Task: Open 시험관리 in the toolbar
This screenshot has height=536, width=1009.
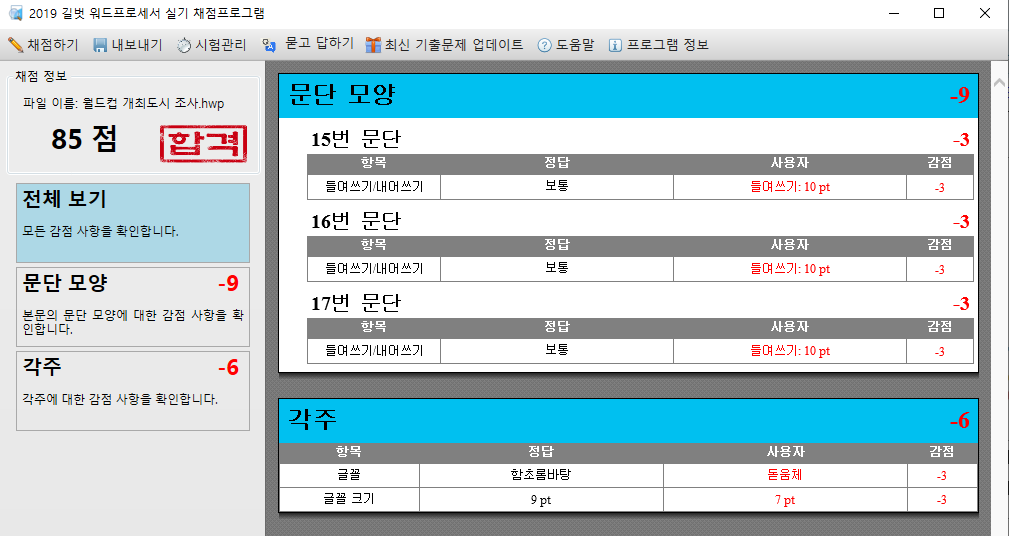Action: (x=212, y=45)
